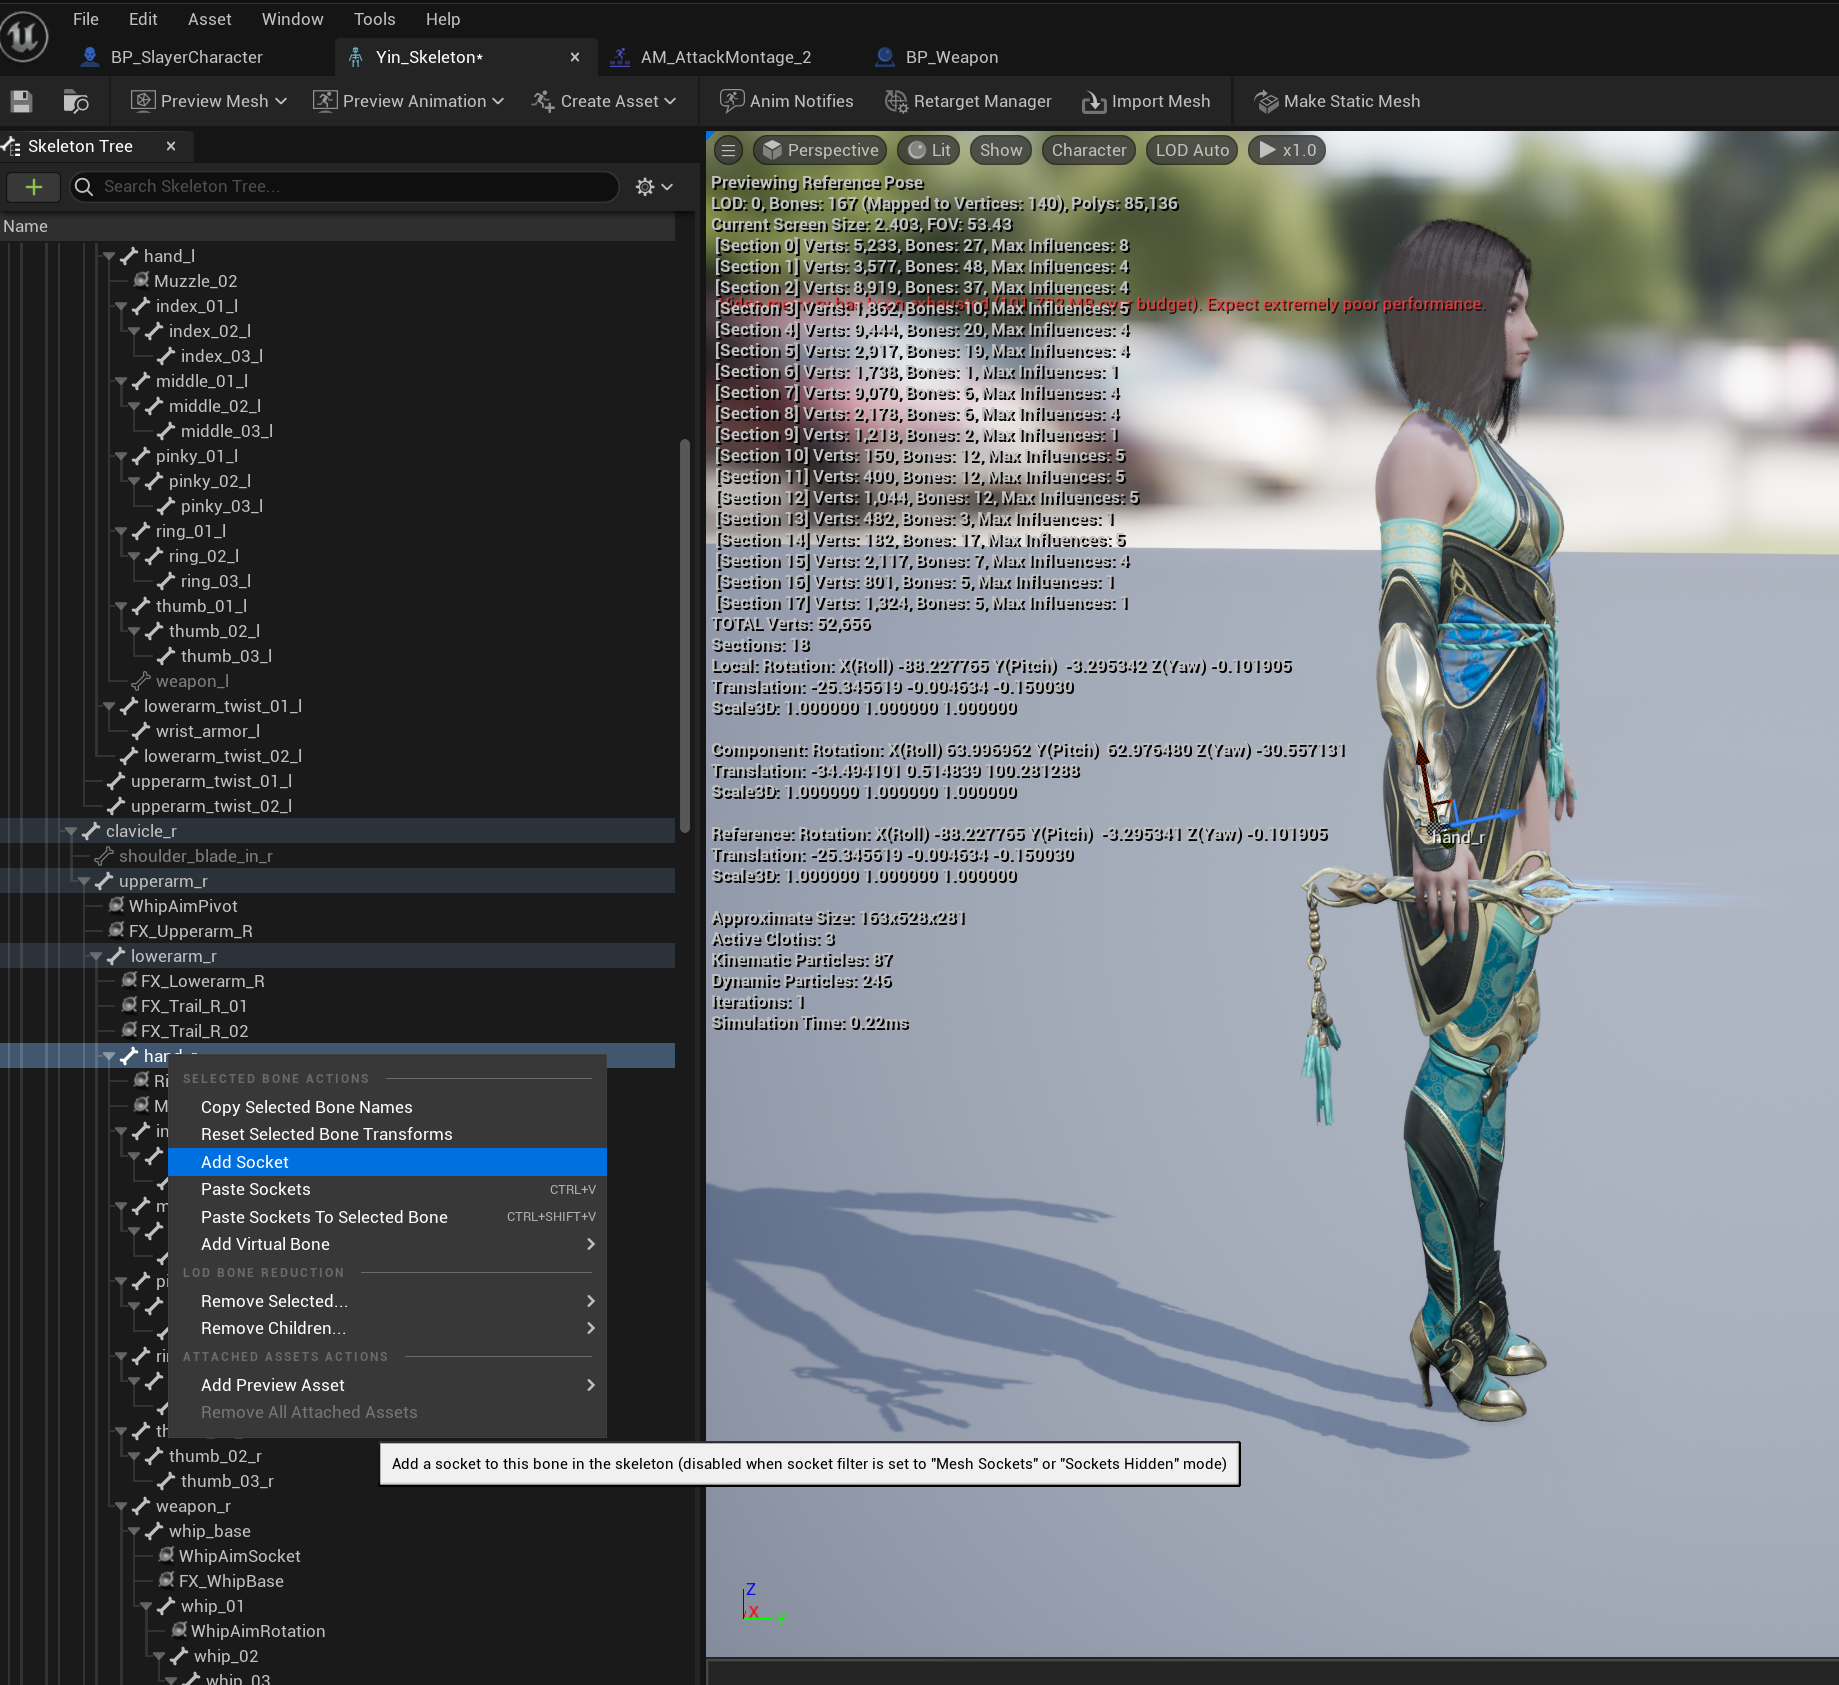The width and height of the screenshot is (1839, 1685).
Task: Select the FX_Upperarm_R socket
Action: coord(190,931)
